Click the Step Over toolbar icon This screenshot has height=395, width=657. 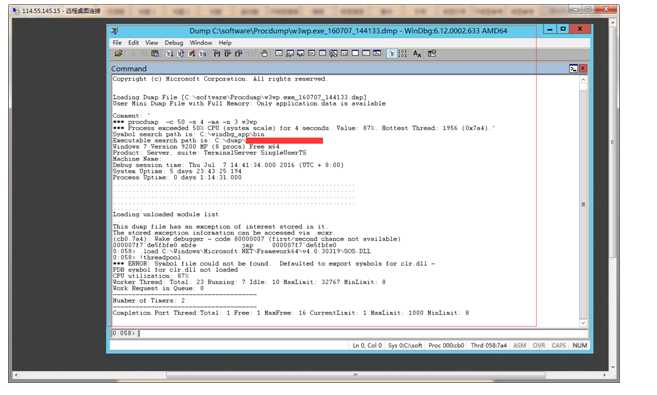tap(228, 53)
